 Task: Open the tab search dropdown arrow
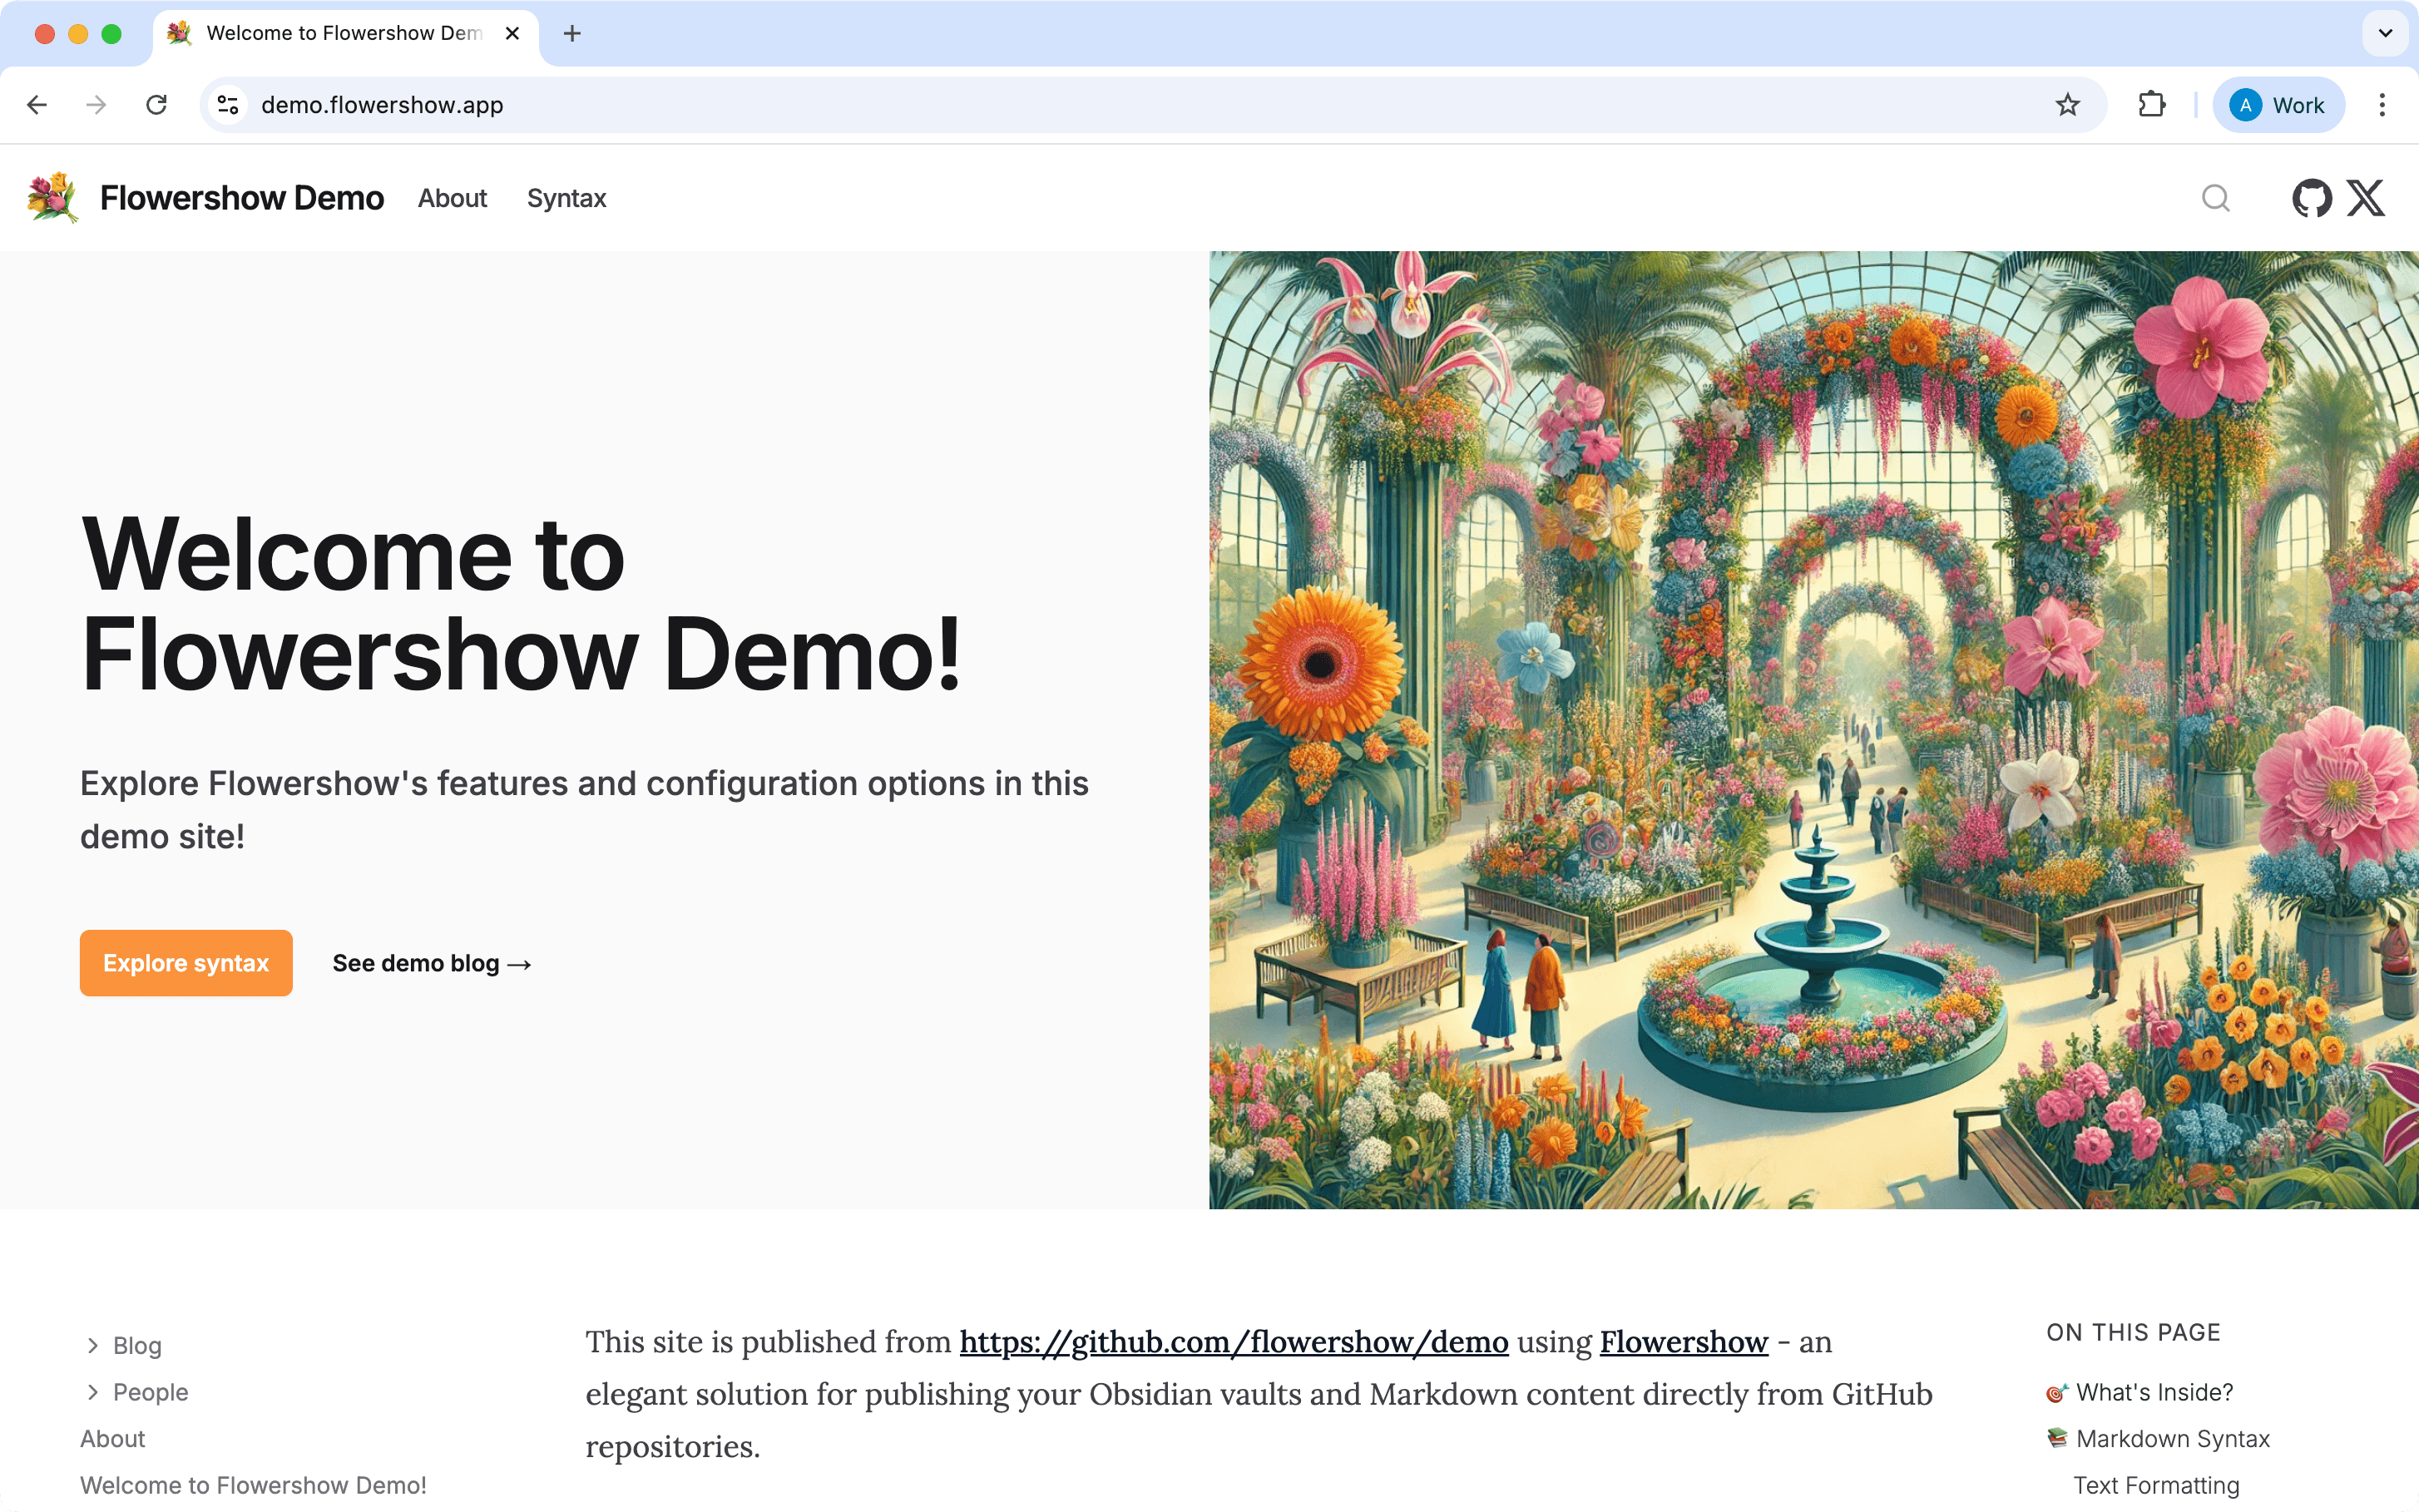[2385, 33]
